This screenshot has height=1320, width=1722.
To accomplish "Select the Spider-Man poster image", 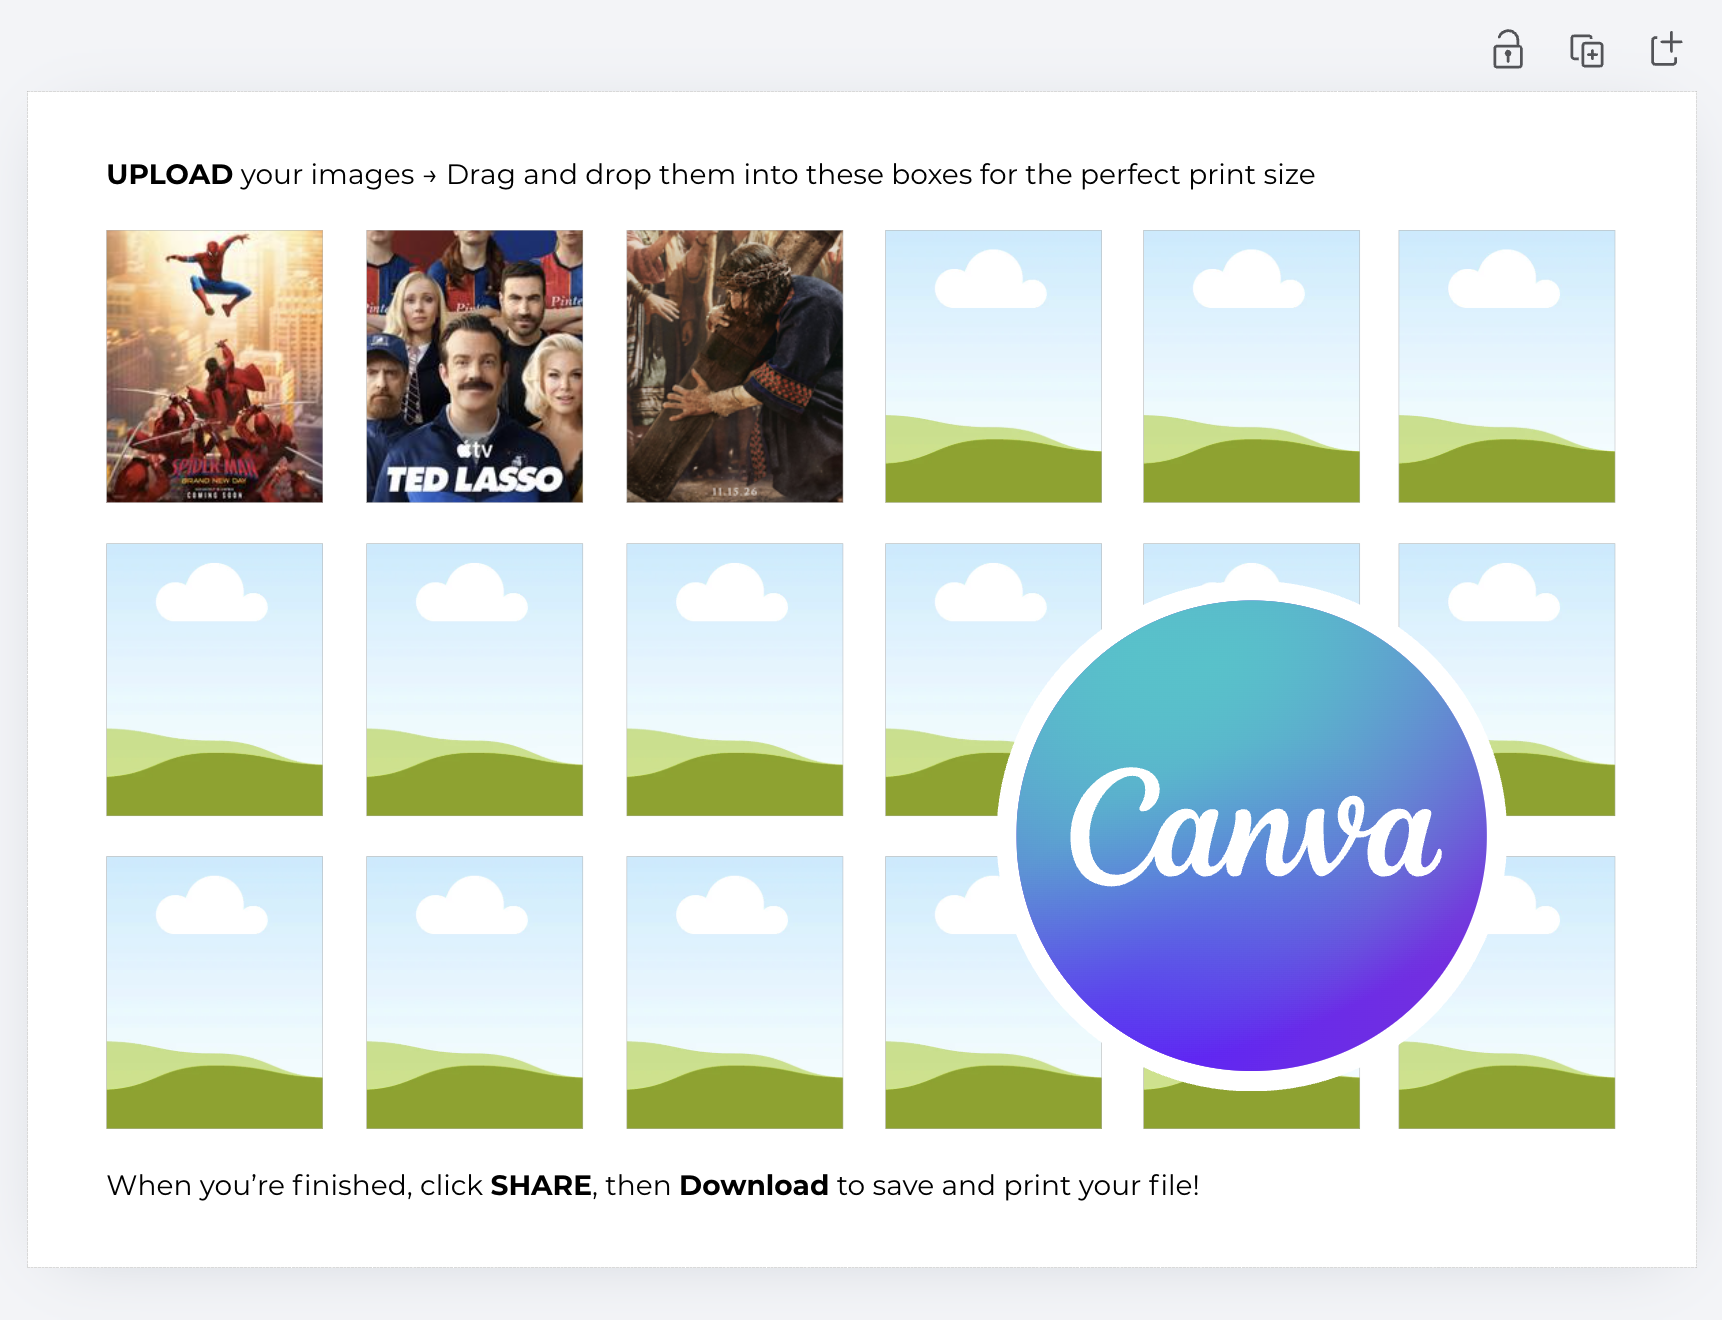I will tap(215, 366).
